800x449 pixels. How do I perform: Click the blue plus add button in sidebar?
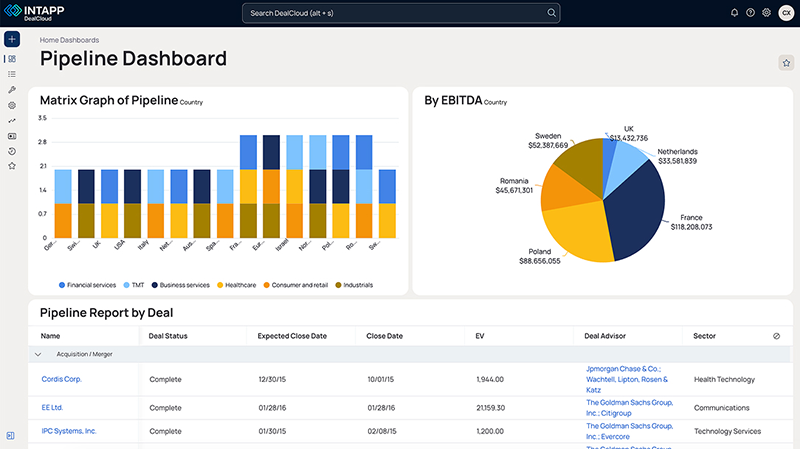12,40
